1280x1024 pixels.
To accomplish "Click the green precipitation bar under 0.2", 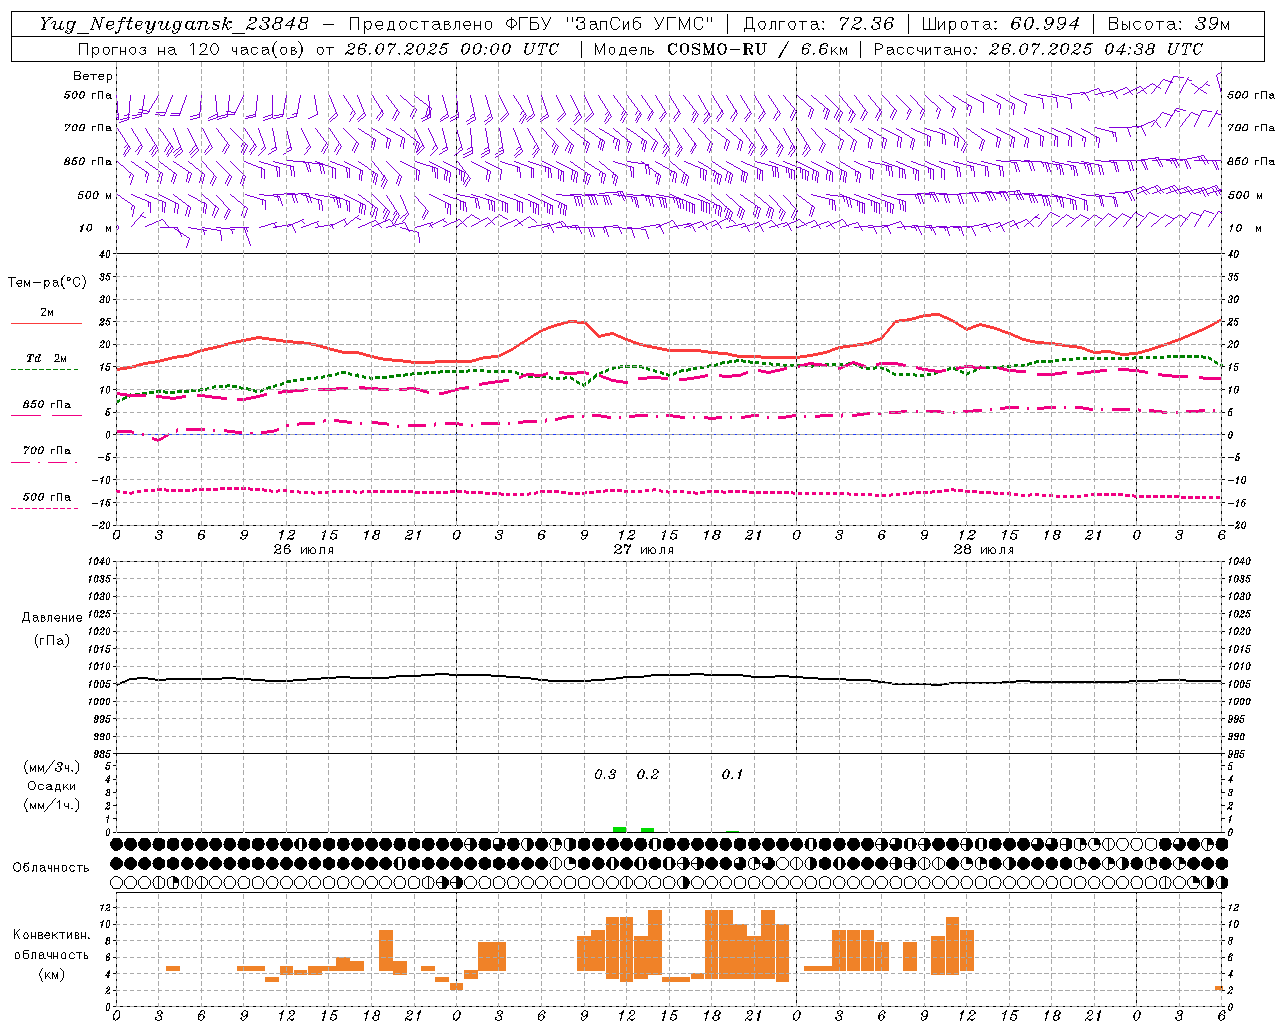I will click(x=648, y=829).
